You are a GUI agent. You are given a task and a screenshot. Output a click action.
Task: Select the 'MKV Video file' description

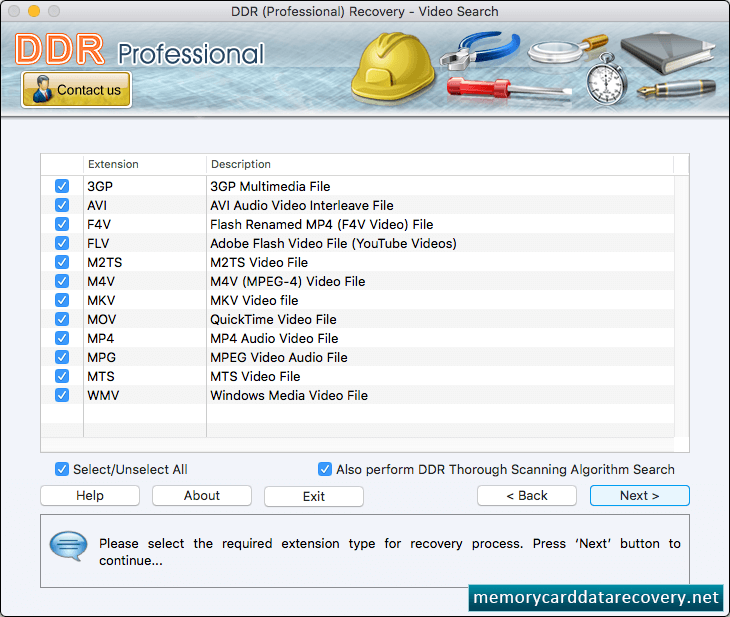click(x=254, y=300)
